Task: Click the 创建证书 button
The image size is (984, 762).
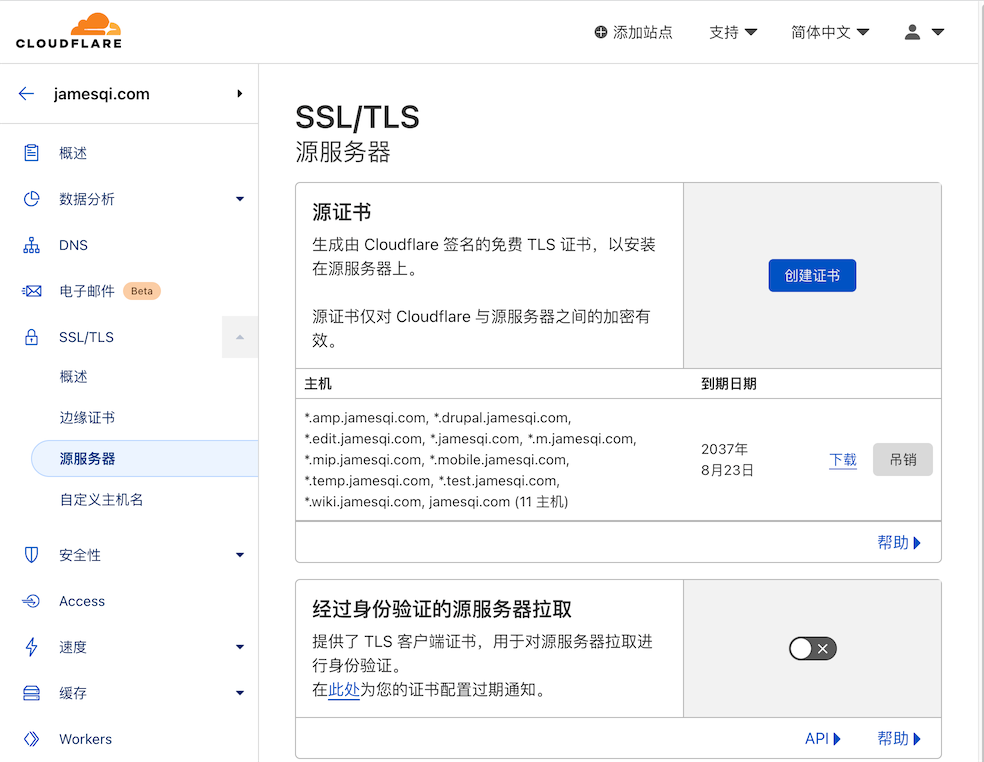Action: point(812,275)
